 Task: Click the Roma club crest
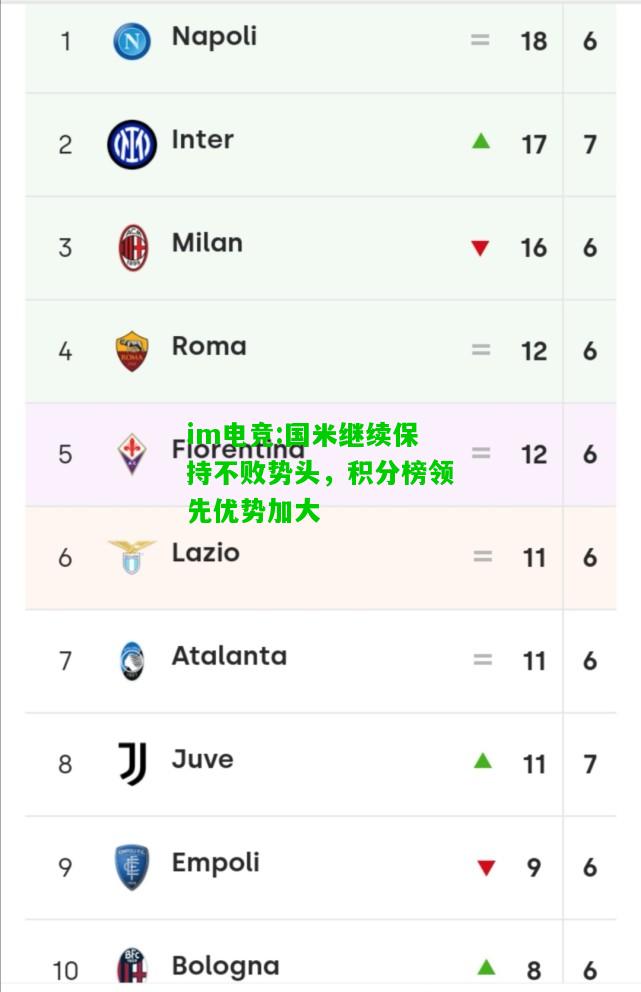(x=132, y=350)
